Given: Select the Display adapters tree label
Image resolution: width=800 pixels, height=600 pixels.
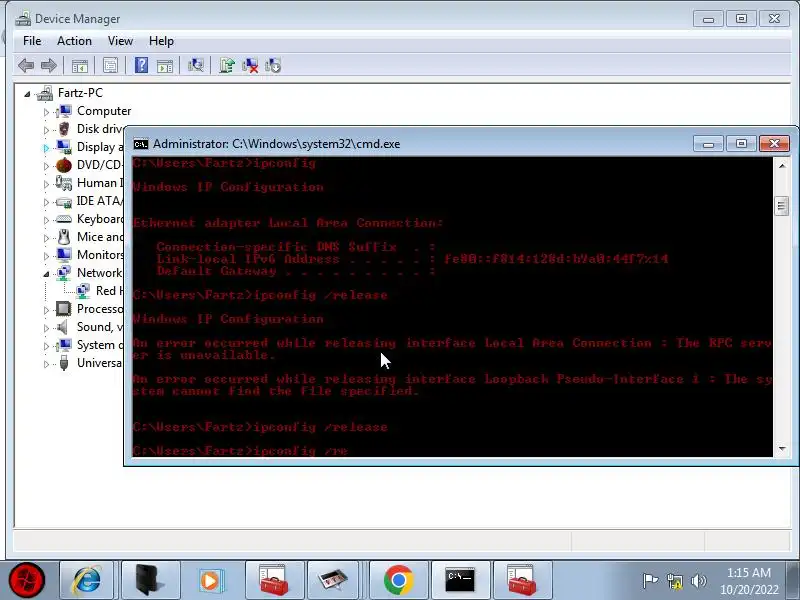Looking at the screenshot, I should pyautogui.click(x=100, y=147).
